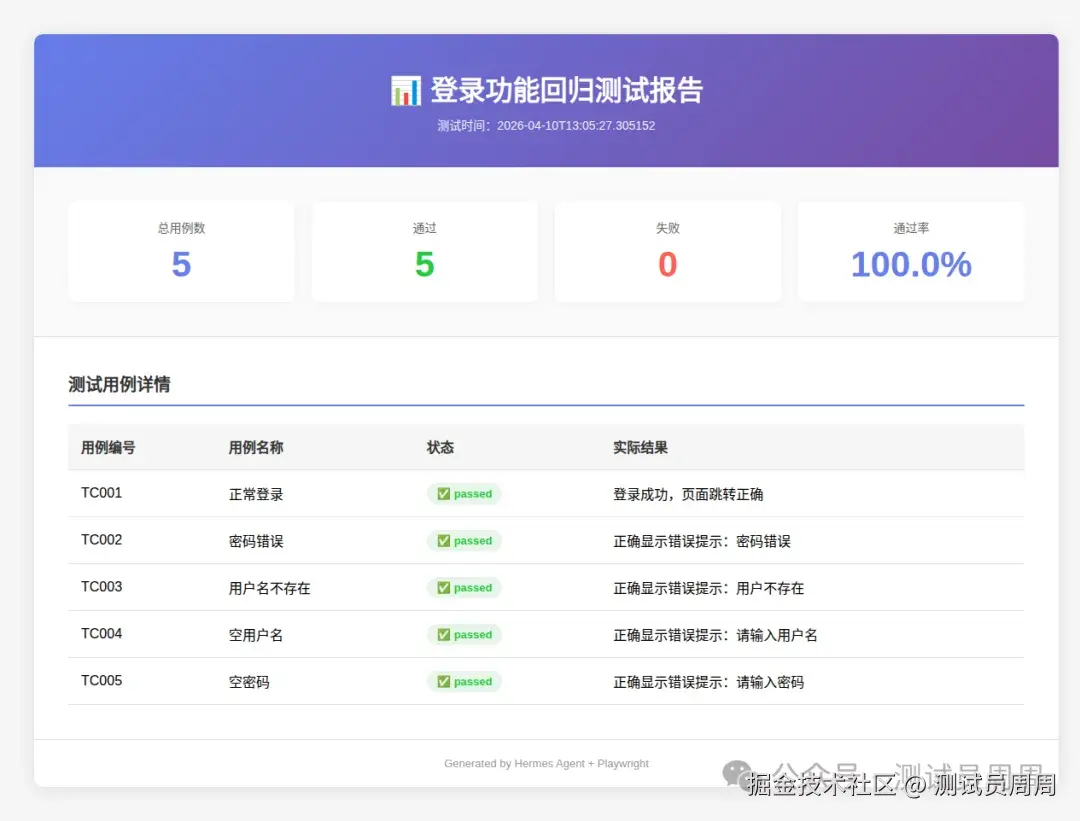Image resolution: width=1080 pixels, height=821 pixels.
Task: Toggle the passed status badge for 密码错误
Action: (463, 540)
